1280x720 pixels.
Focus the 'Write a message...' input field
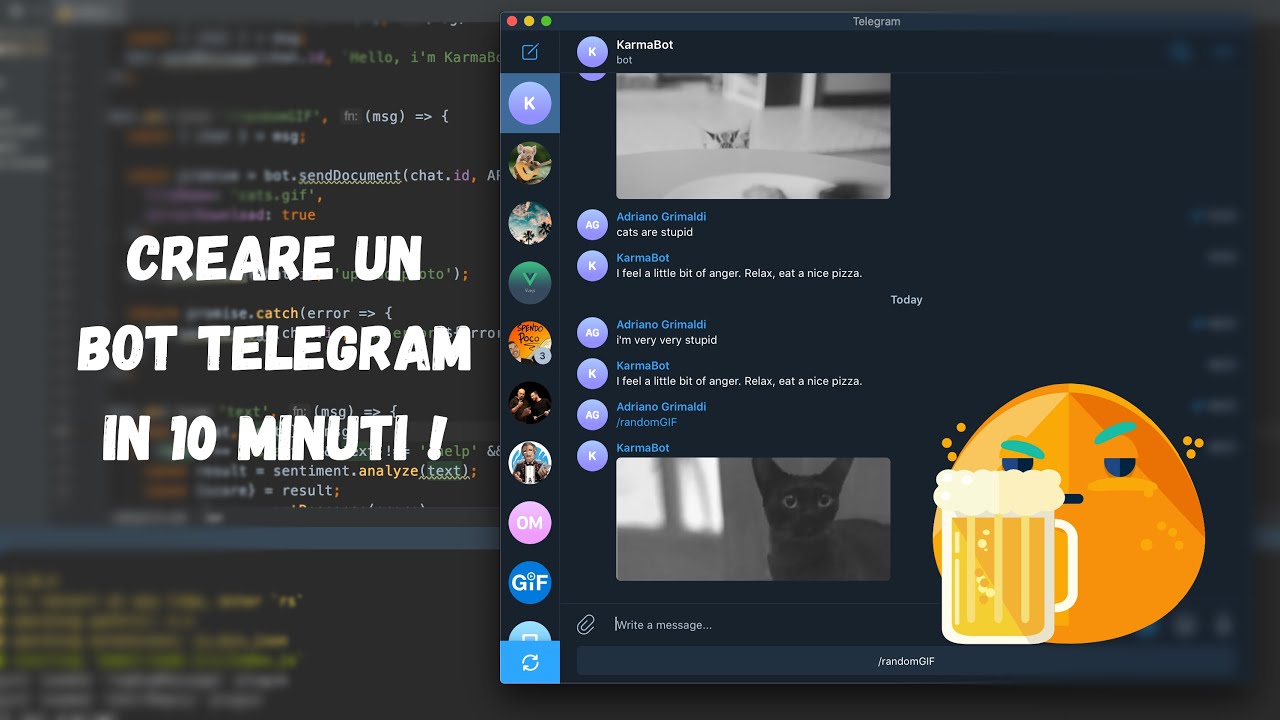[770, 625]
